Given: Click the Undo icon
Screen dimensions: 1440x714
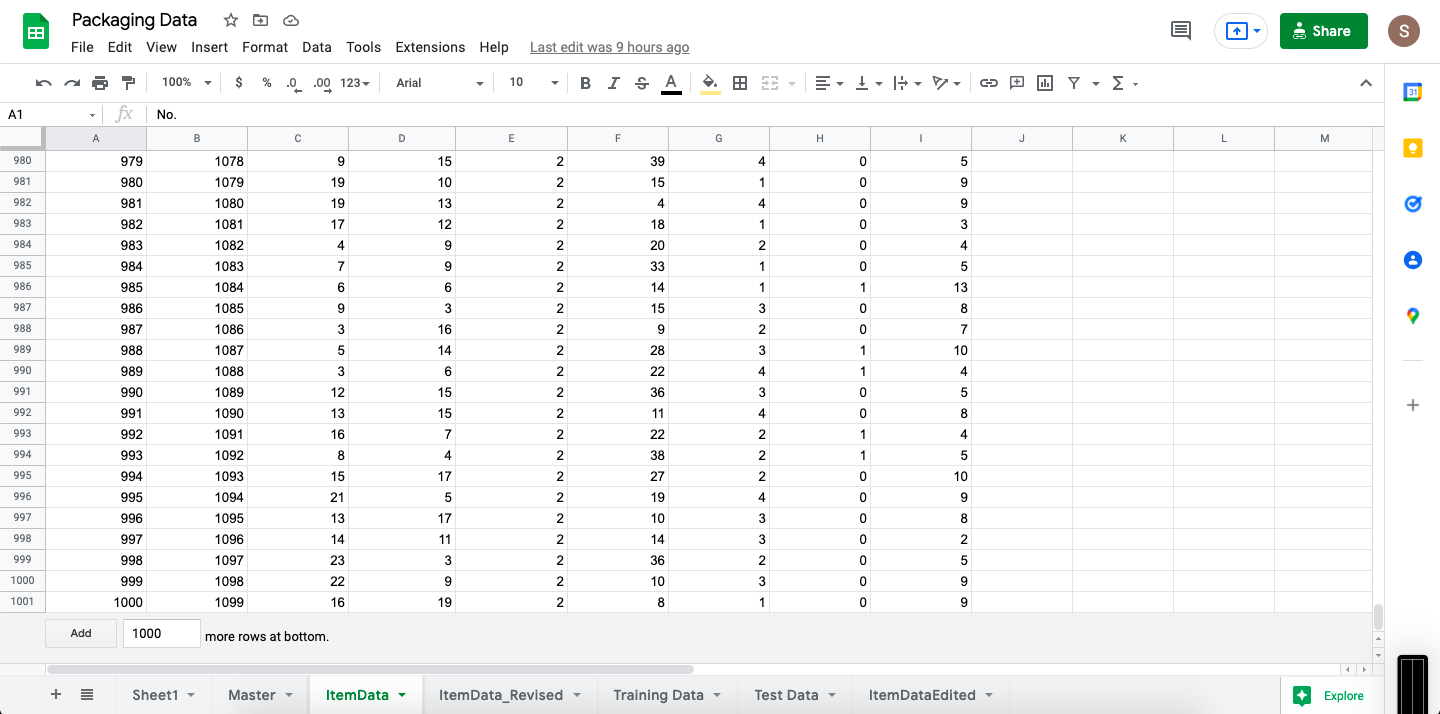Looking at the screenshot, I should [43, 83].
